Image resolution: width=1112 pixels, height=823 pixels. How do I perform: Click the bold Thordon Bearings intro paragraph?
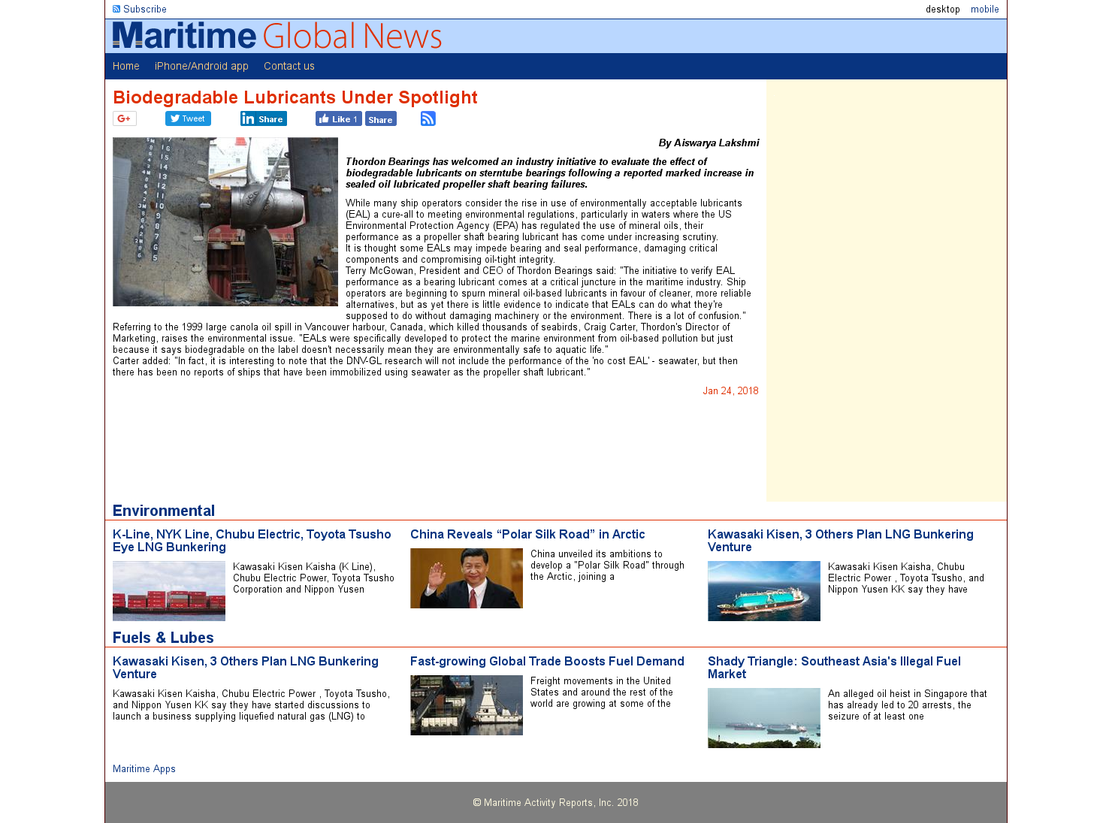coord(550,173)
